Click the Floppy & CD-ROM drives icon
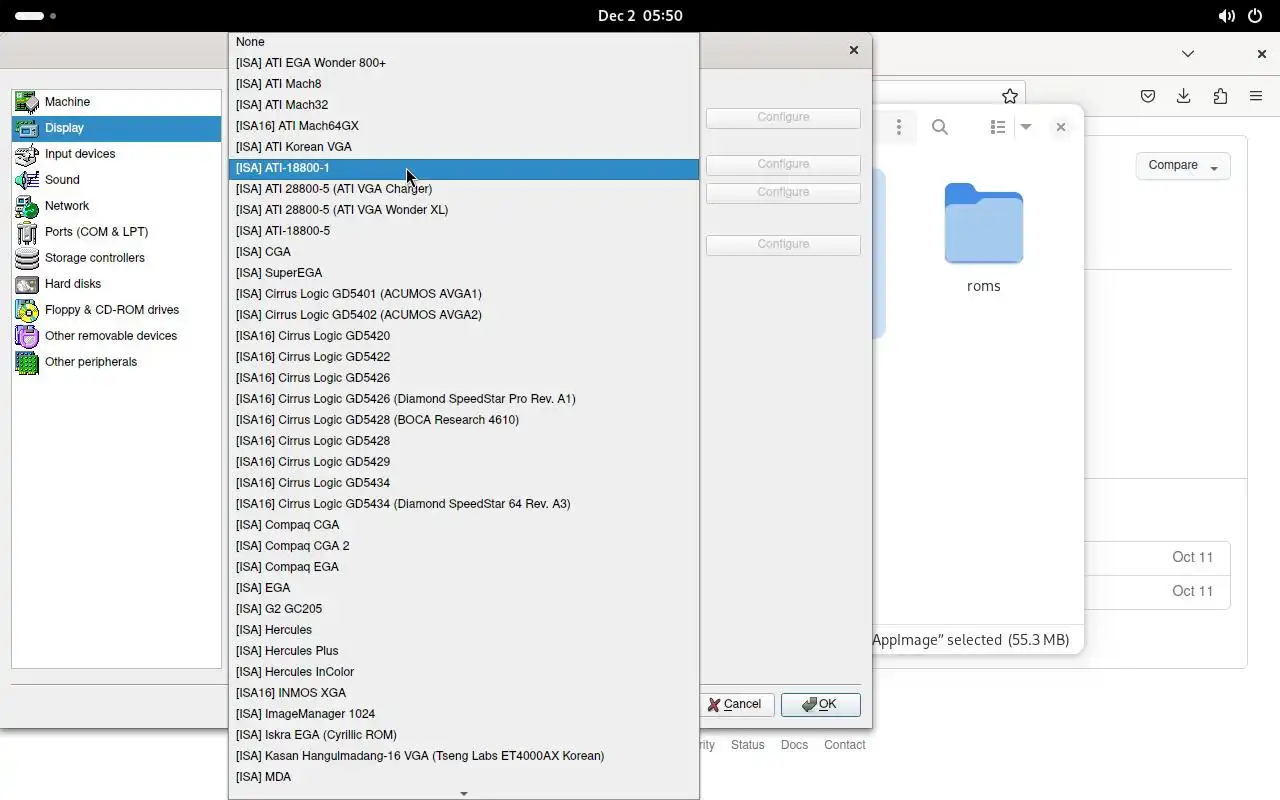 click(x=27, y=310)
